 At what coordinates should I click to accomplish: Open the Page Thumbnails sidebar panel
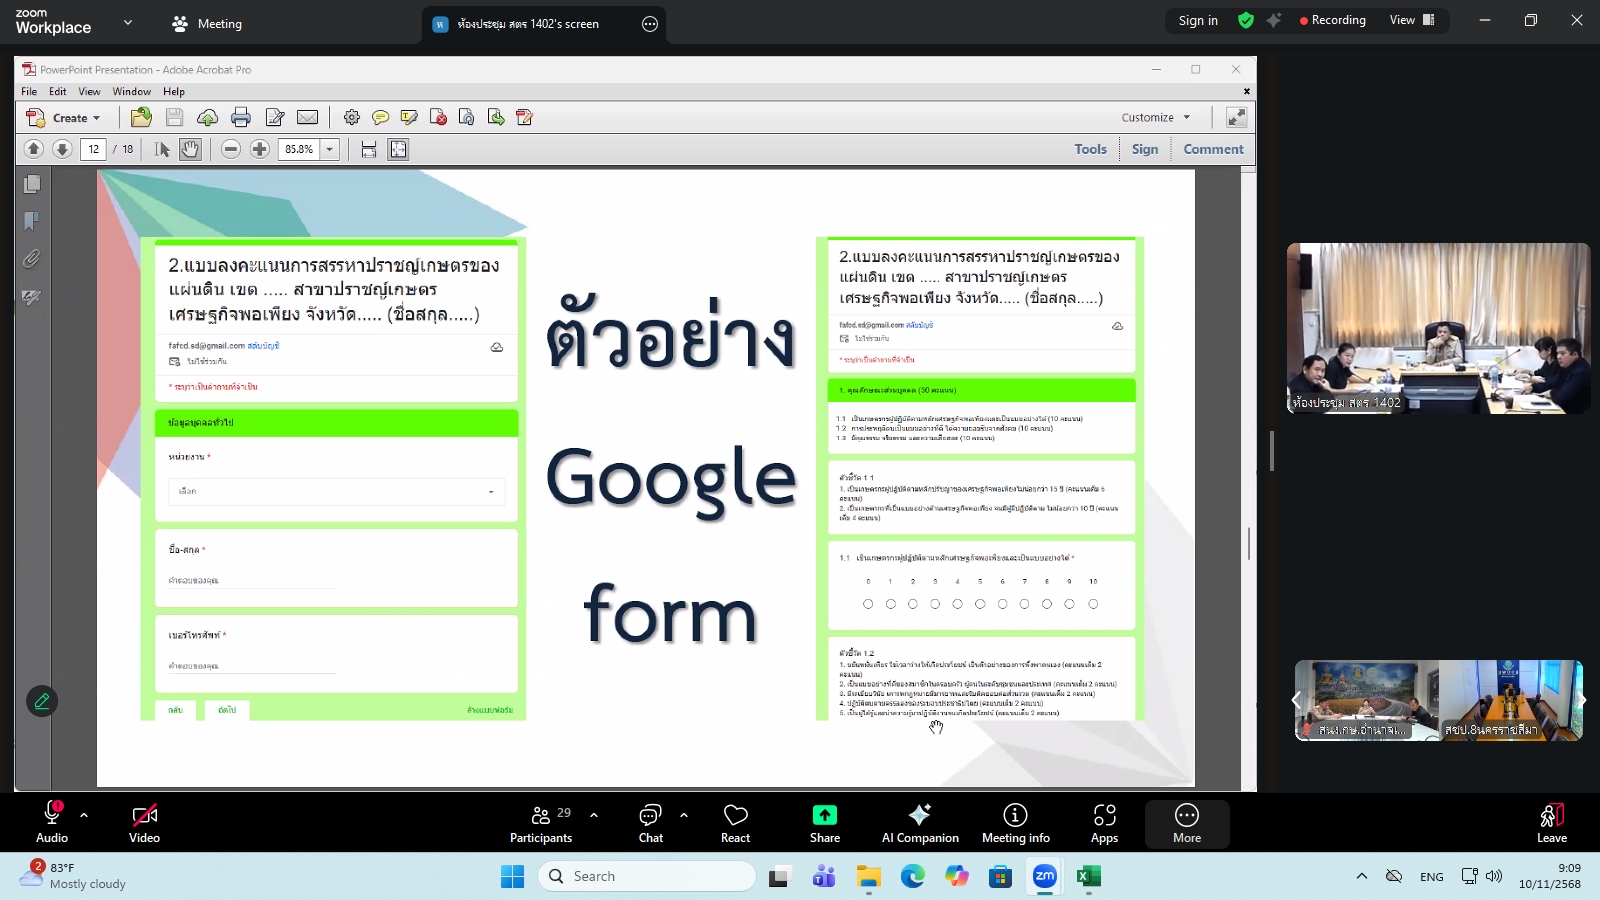pyautogui.click(x=32, y=184)
